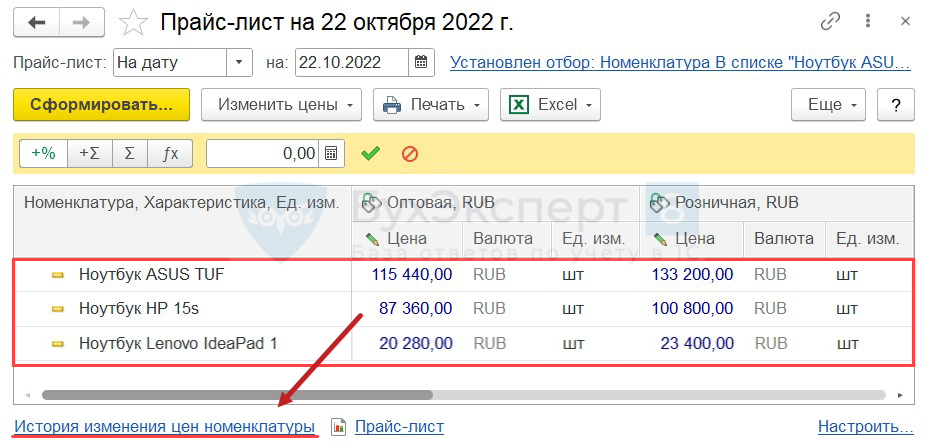Click wholesale price 20 280,00
Viewport: 935px width, 447px height.
tap(416, 344)
